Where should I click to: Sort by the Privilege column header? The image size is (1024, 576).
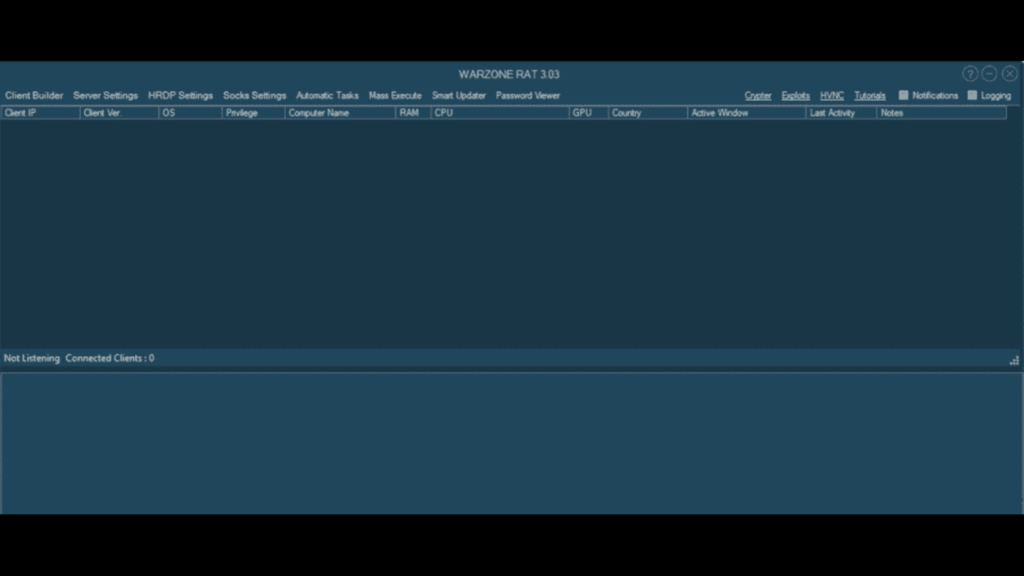pos(253,113)
